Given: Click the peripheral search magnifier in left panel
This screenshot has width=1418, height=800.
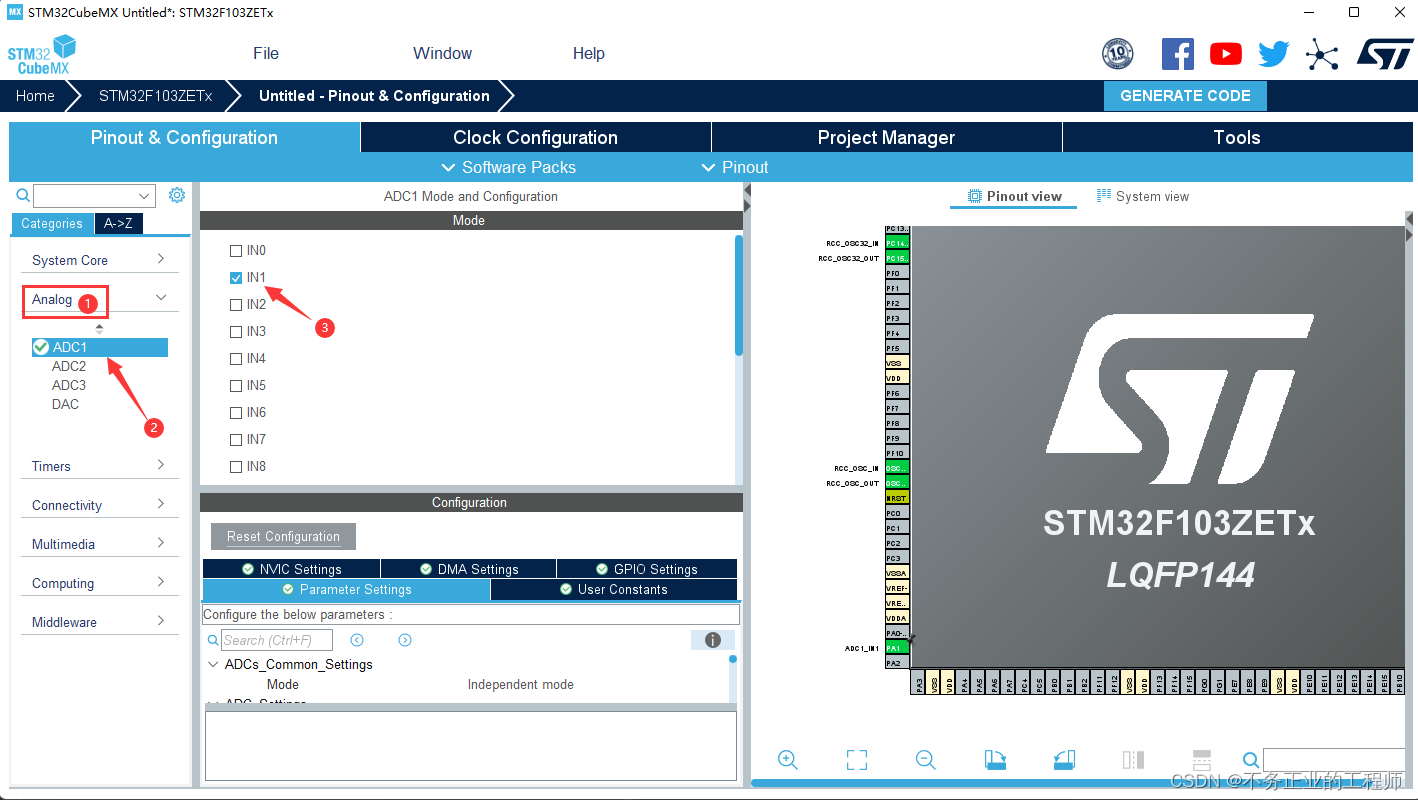Looking at the screenshot, I should coord(23,196).
